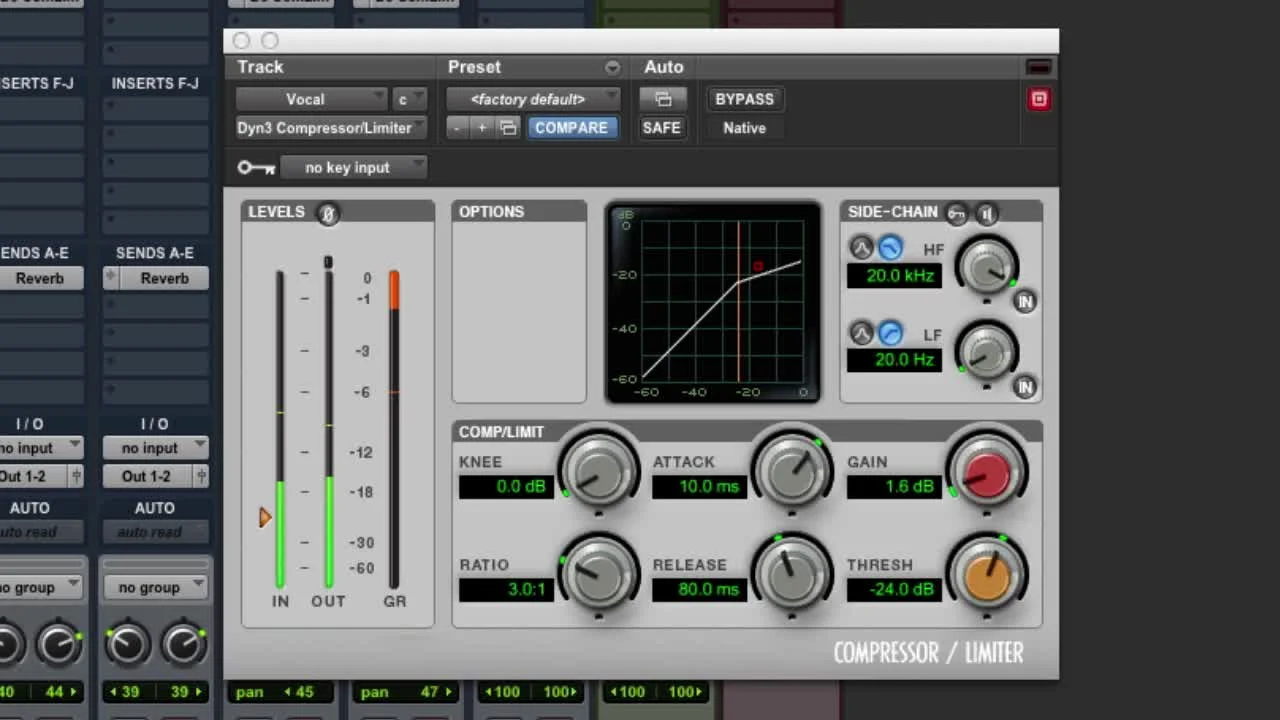Screen dimensions: 1280x720
Task: Click the COMPARE button
Action: [x=572, y=127]
